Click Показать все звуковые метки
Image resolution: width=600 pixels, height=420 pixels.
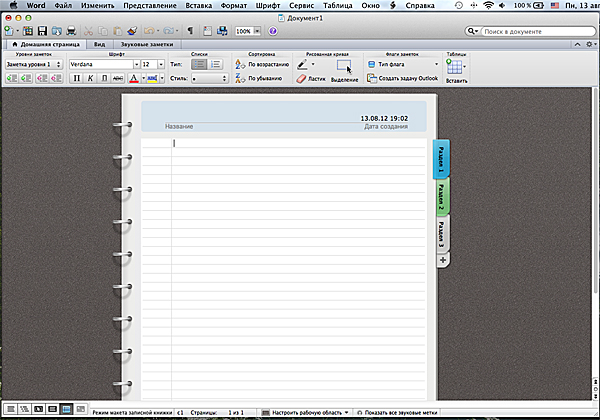click(402, 411)
